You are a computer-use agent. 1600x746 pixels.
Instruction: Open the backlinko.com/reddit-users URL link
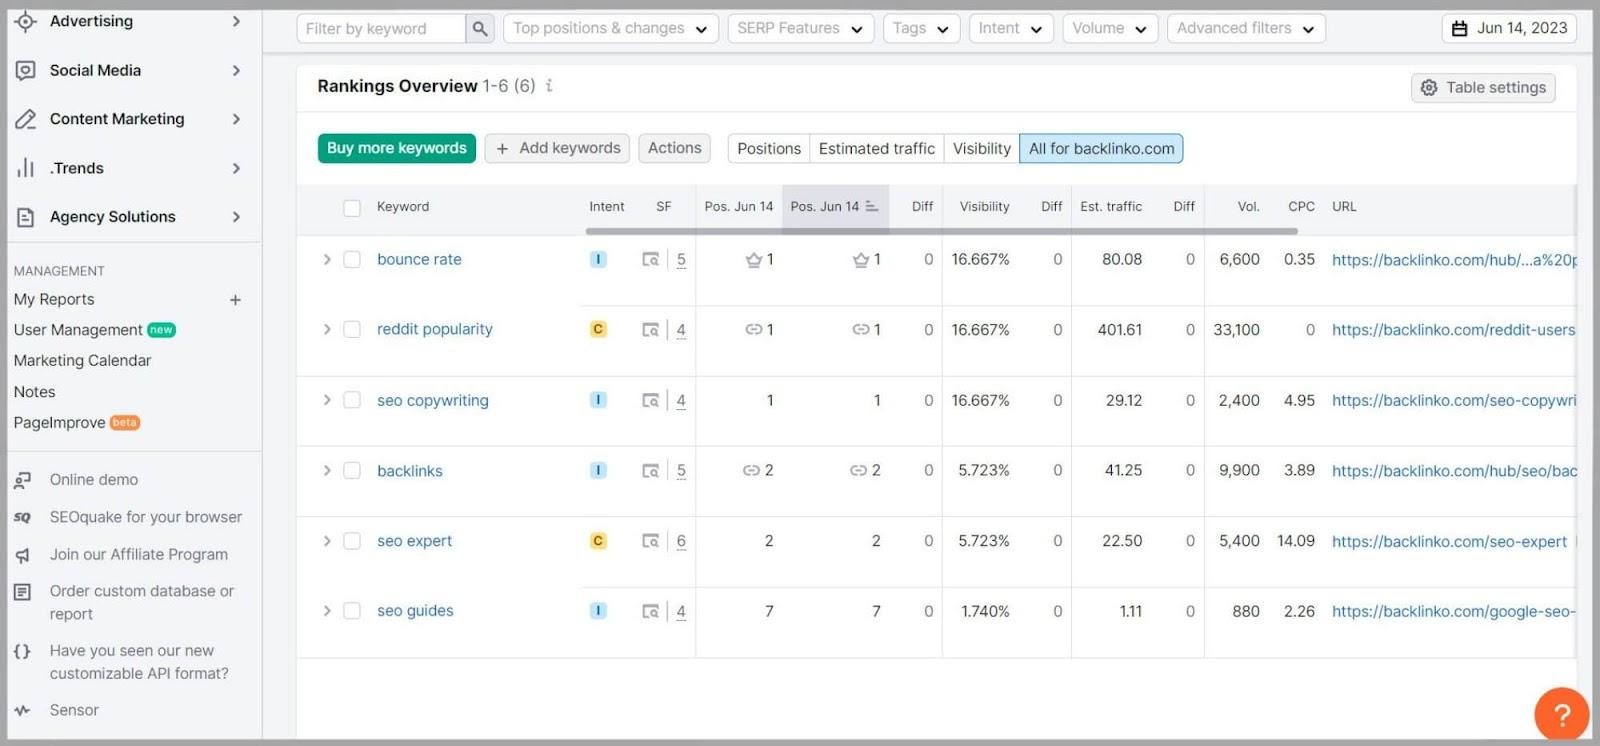pyautogui.click(x=1452, y=330)
